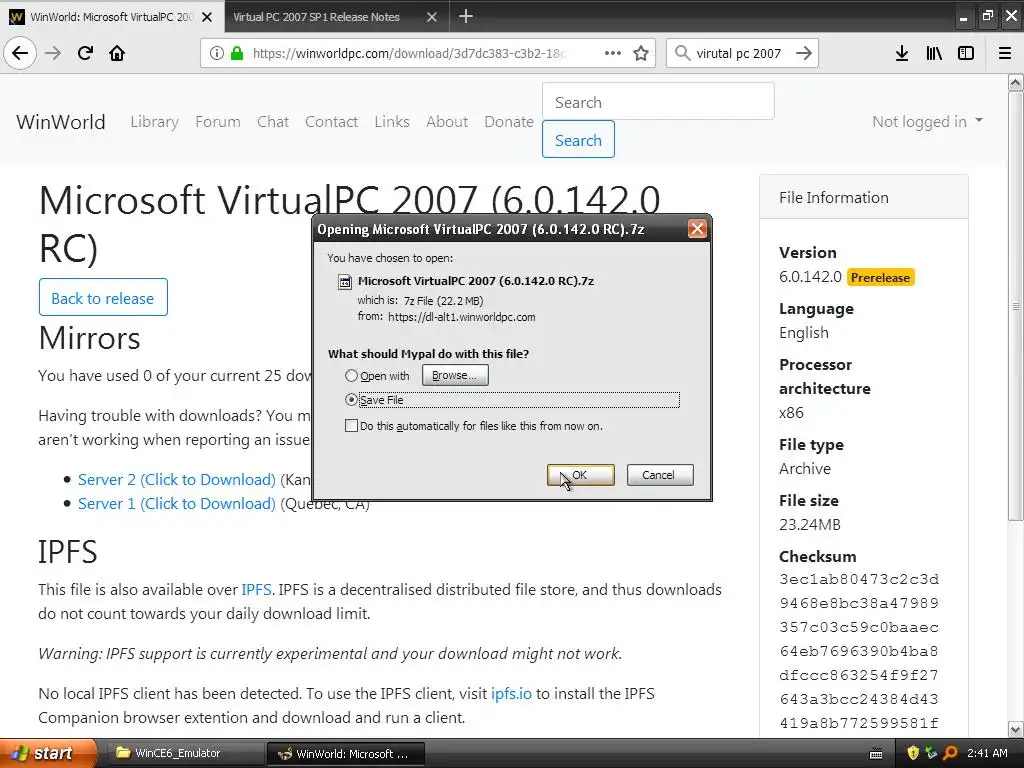Image resolution: width=1024 pixels, height=768 pixels.
Task: Click the magnifier tray icon
Action: 950,753
